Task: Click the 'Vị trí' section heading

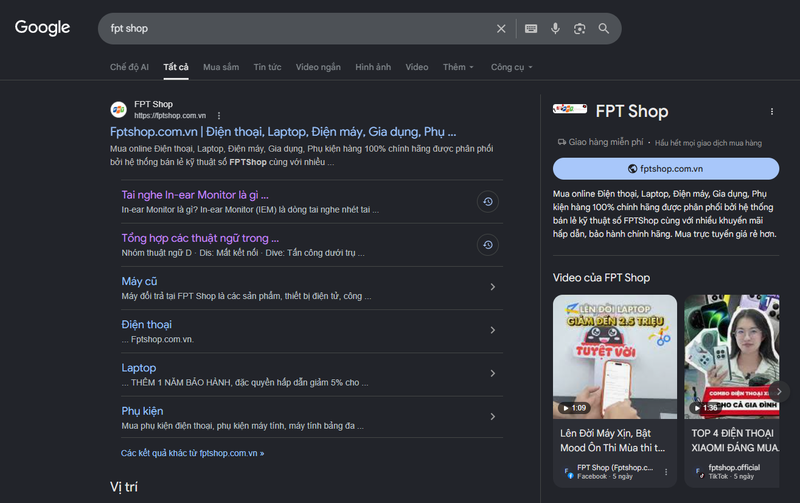Action: click(x=124, y=487)
